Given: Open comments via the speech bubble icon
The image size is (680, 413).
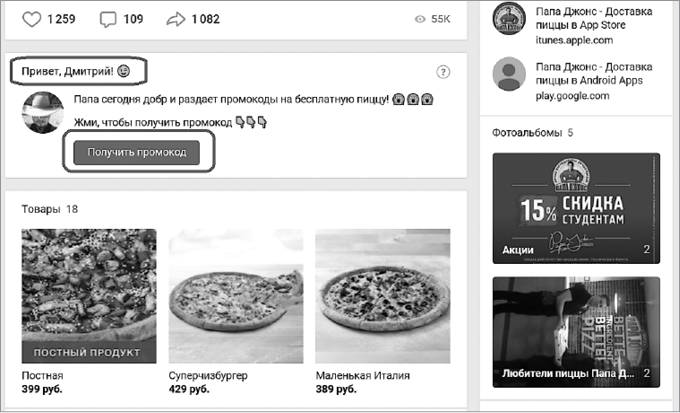Looking at the screenshot, I should (108, 20).
